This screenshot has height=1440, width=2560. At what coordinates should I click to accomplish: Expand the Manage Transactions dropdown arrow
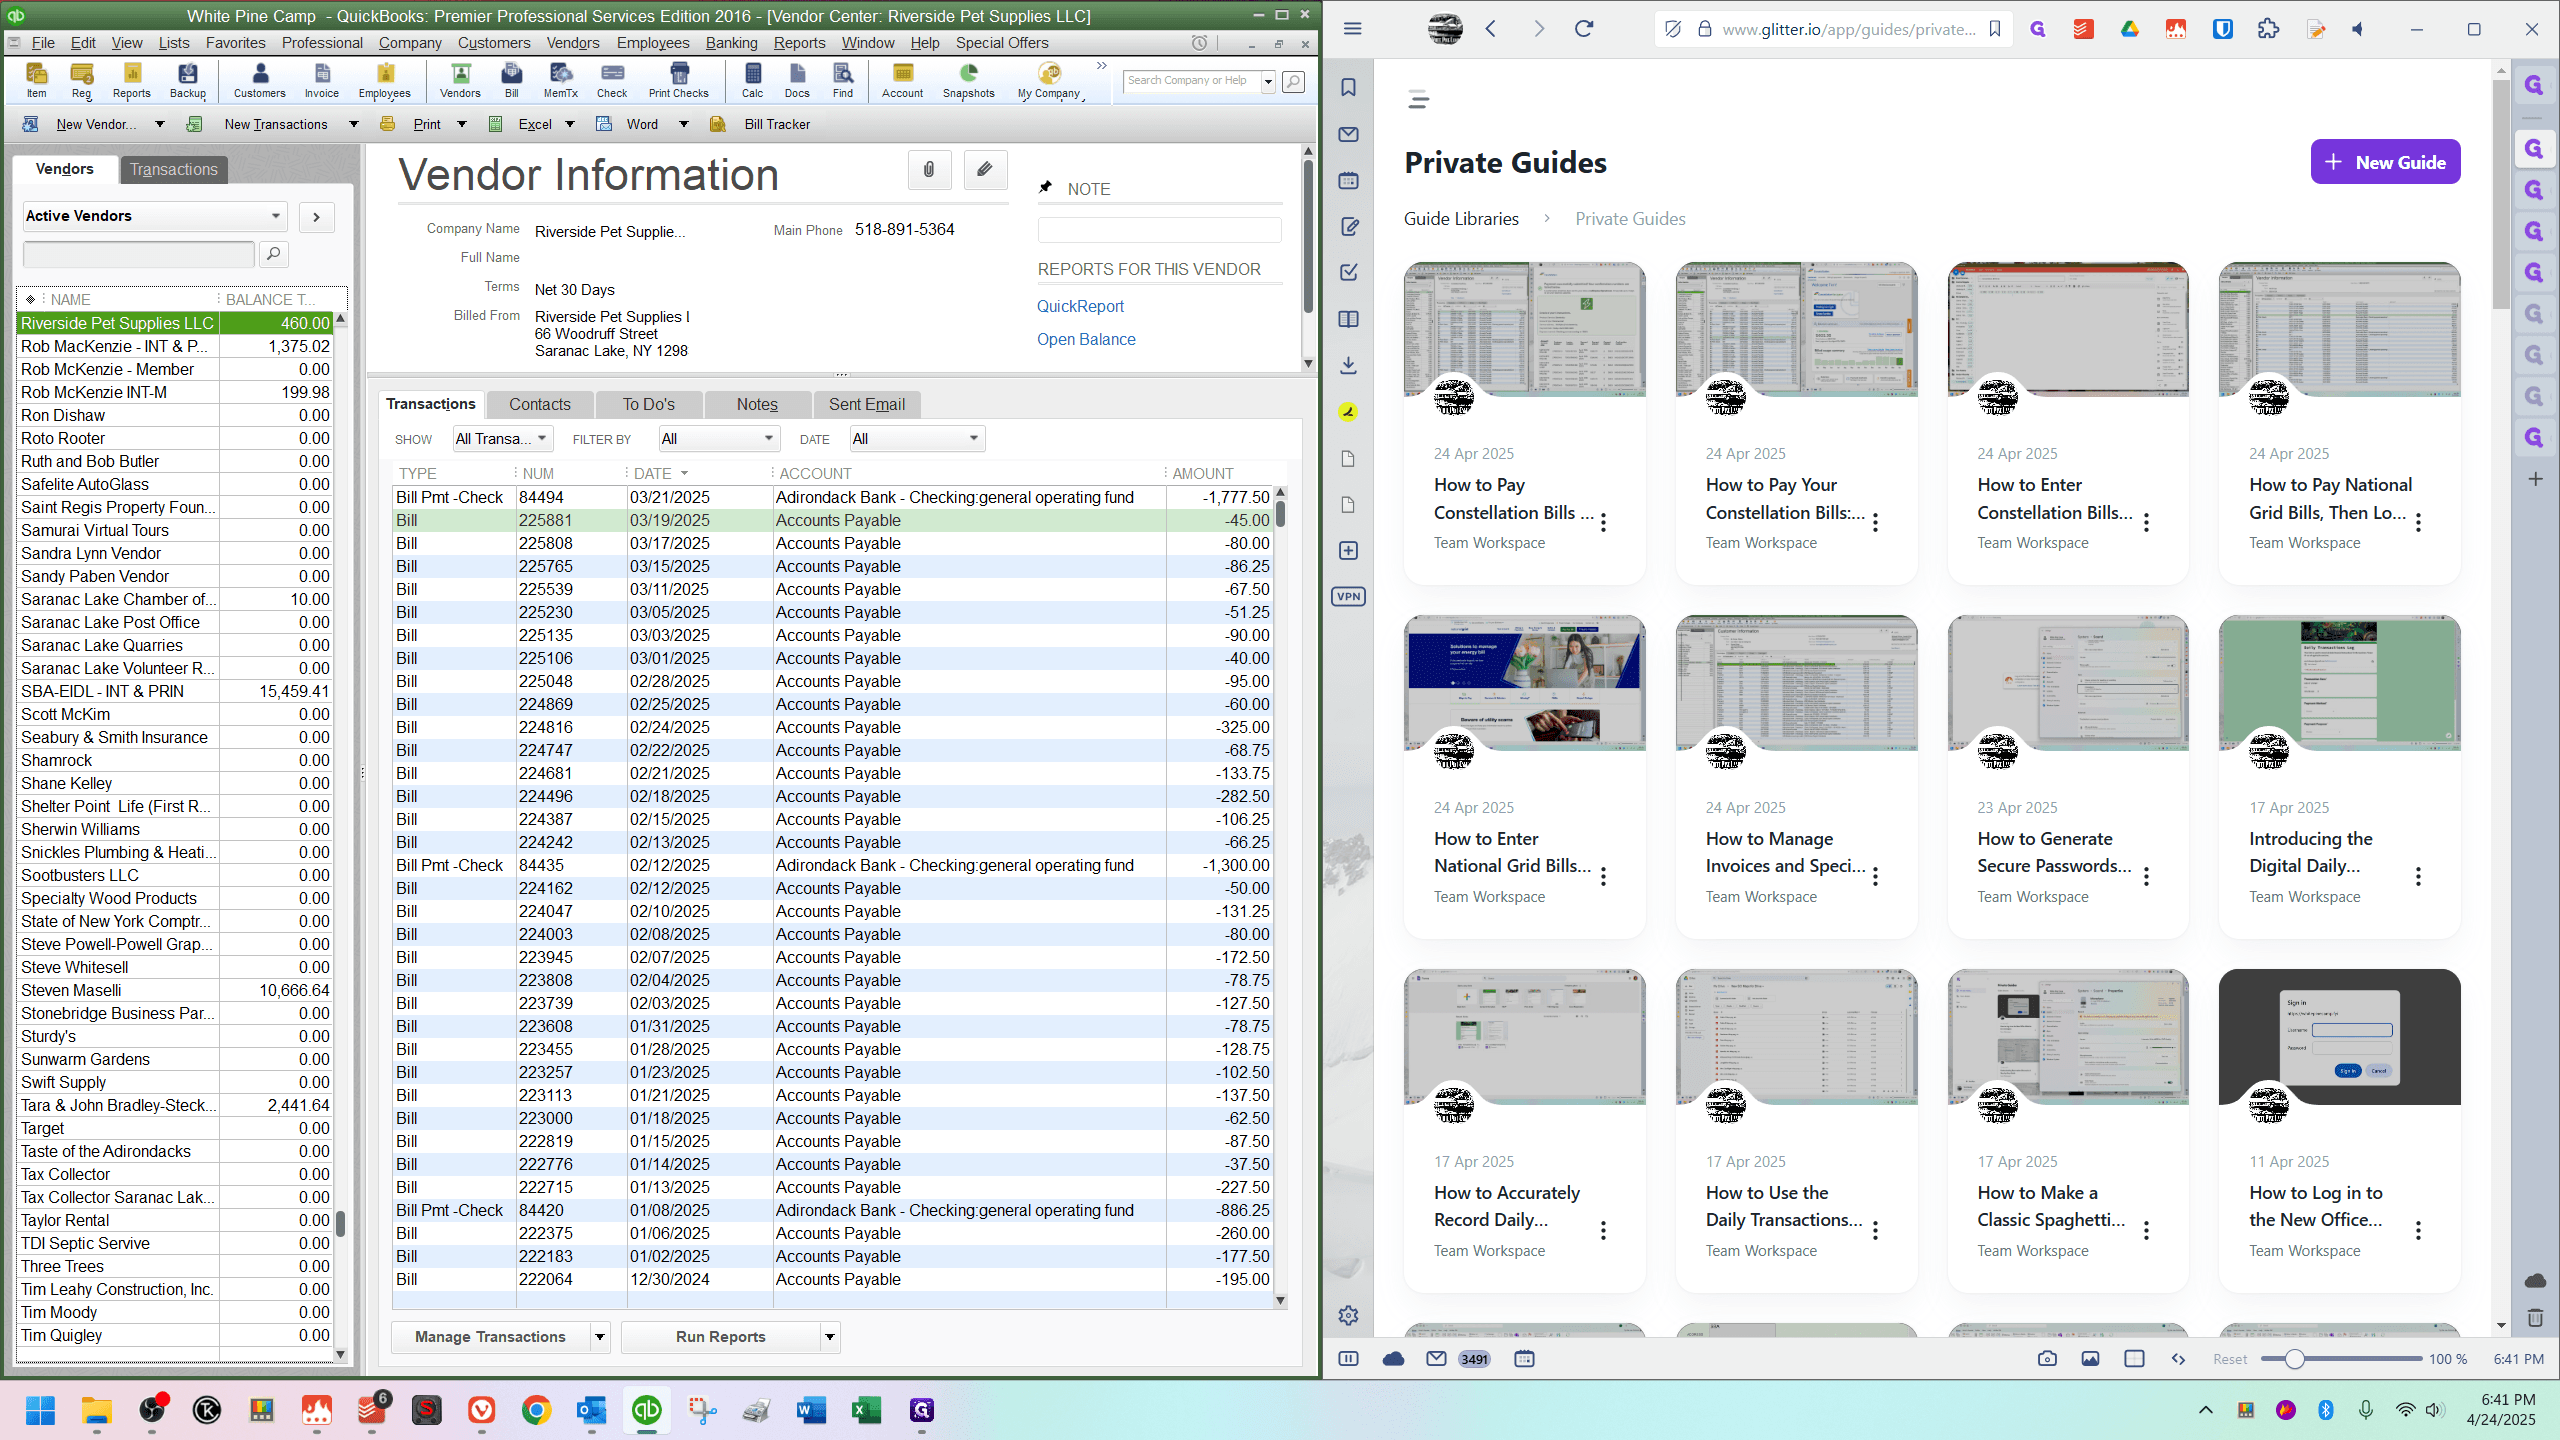point(600,1337)
